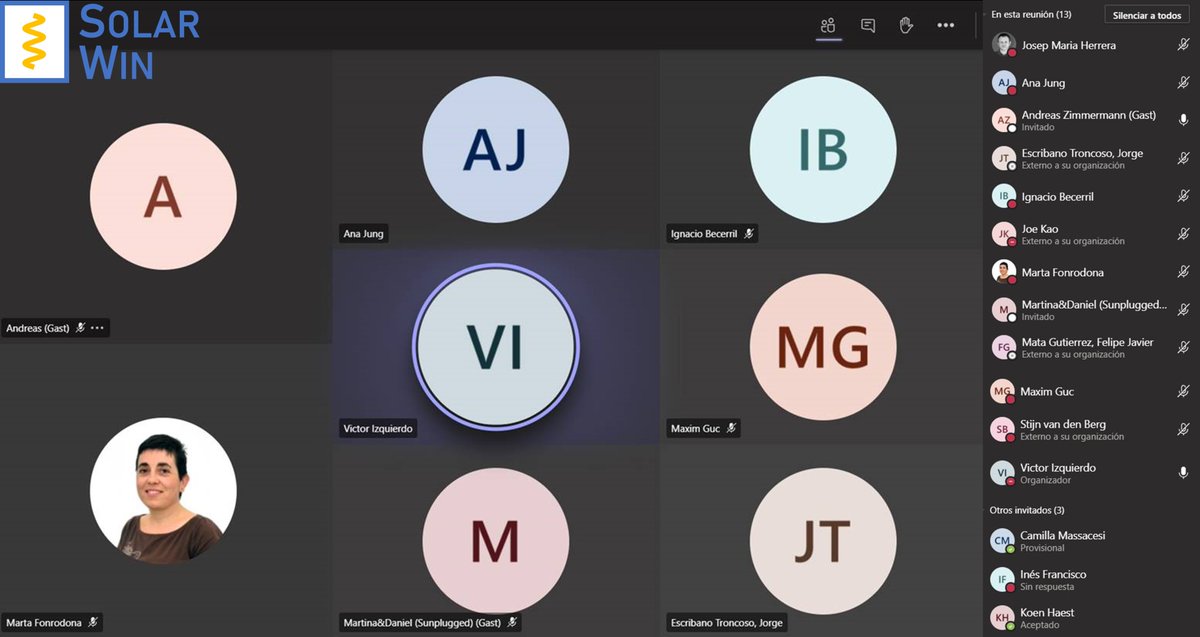Click the Otros invitados (3) section header

click(x=1026, y=510)
